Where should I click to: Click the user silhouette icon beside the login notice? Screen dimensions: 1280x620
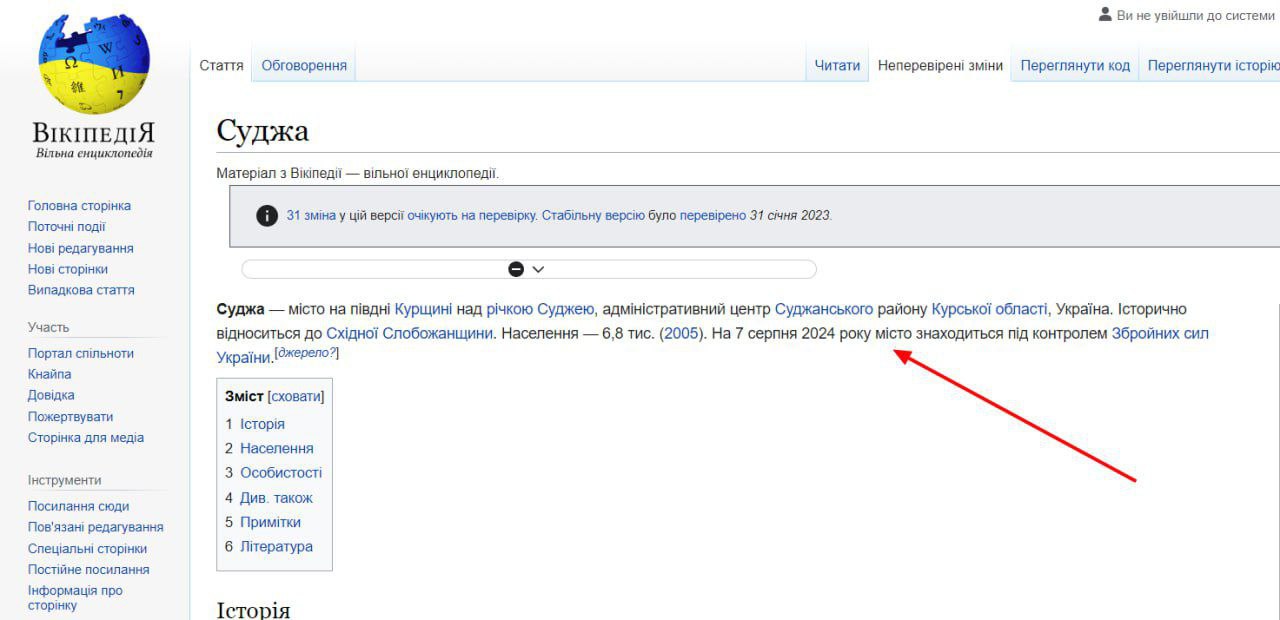click(1105, 14)
